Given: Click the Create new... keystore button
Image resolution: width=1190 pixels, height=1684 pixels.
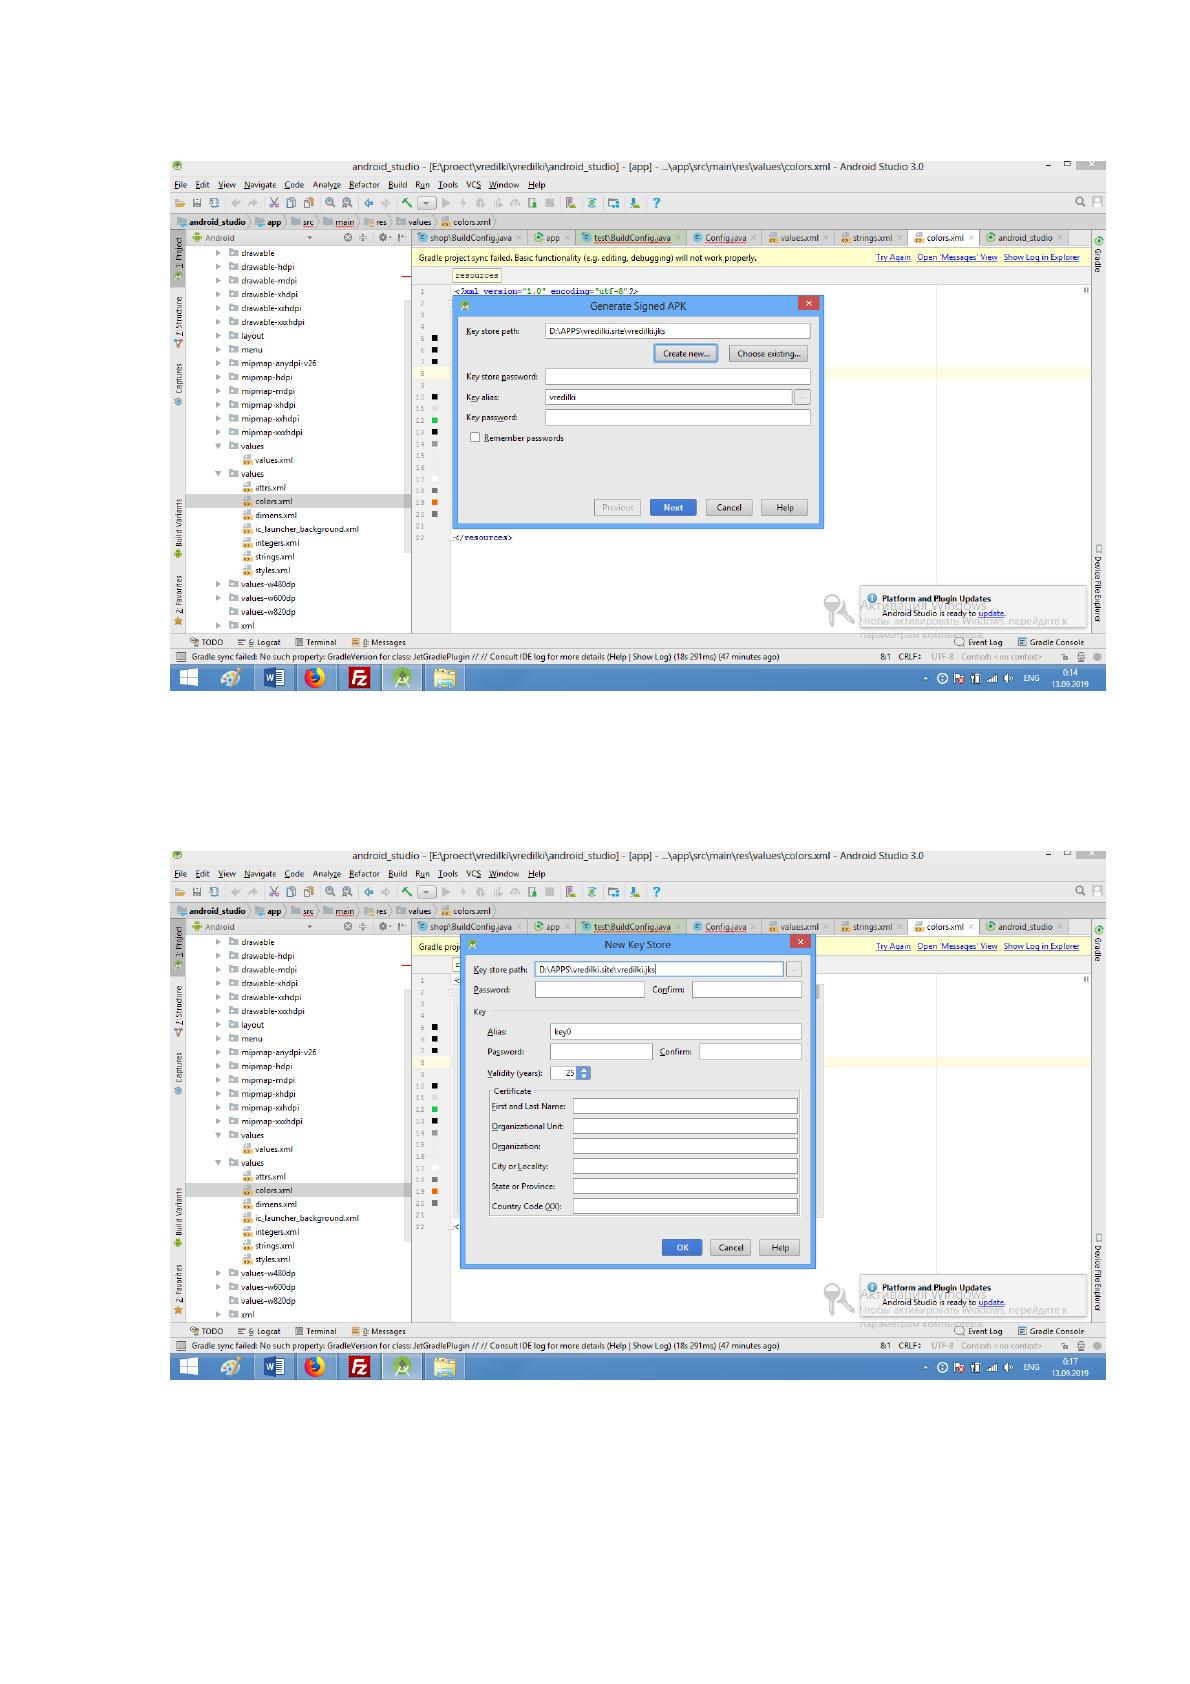Looking at the screenshot, I should (x=685, y=354).
